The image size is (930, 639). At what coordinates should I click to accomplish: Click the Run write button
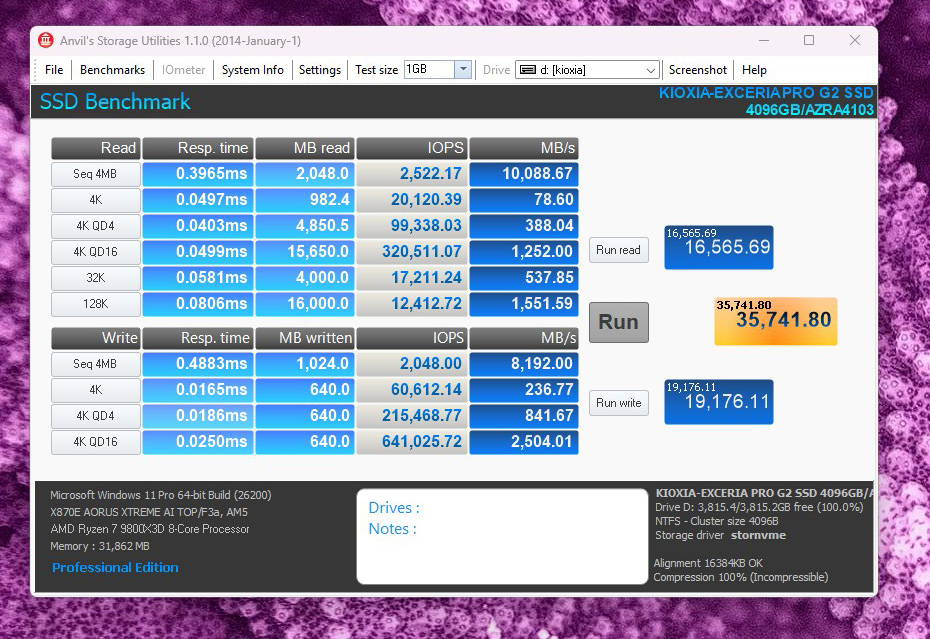pyautogui.click(x=618, y=403)
